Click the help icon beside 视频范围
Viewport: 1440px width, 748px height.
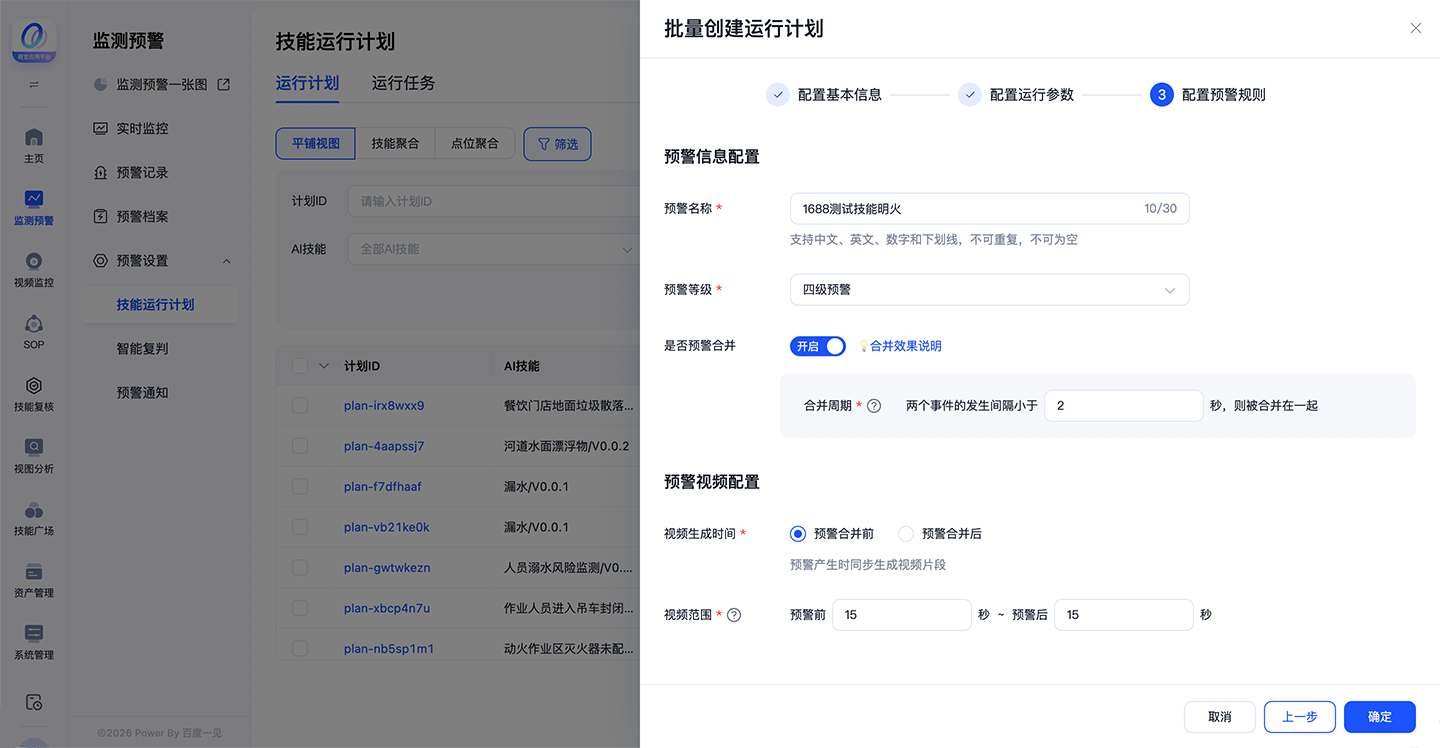734,615
